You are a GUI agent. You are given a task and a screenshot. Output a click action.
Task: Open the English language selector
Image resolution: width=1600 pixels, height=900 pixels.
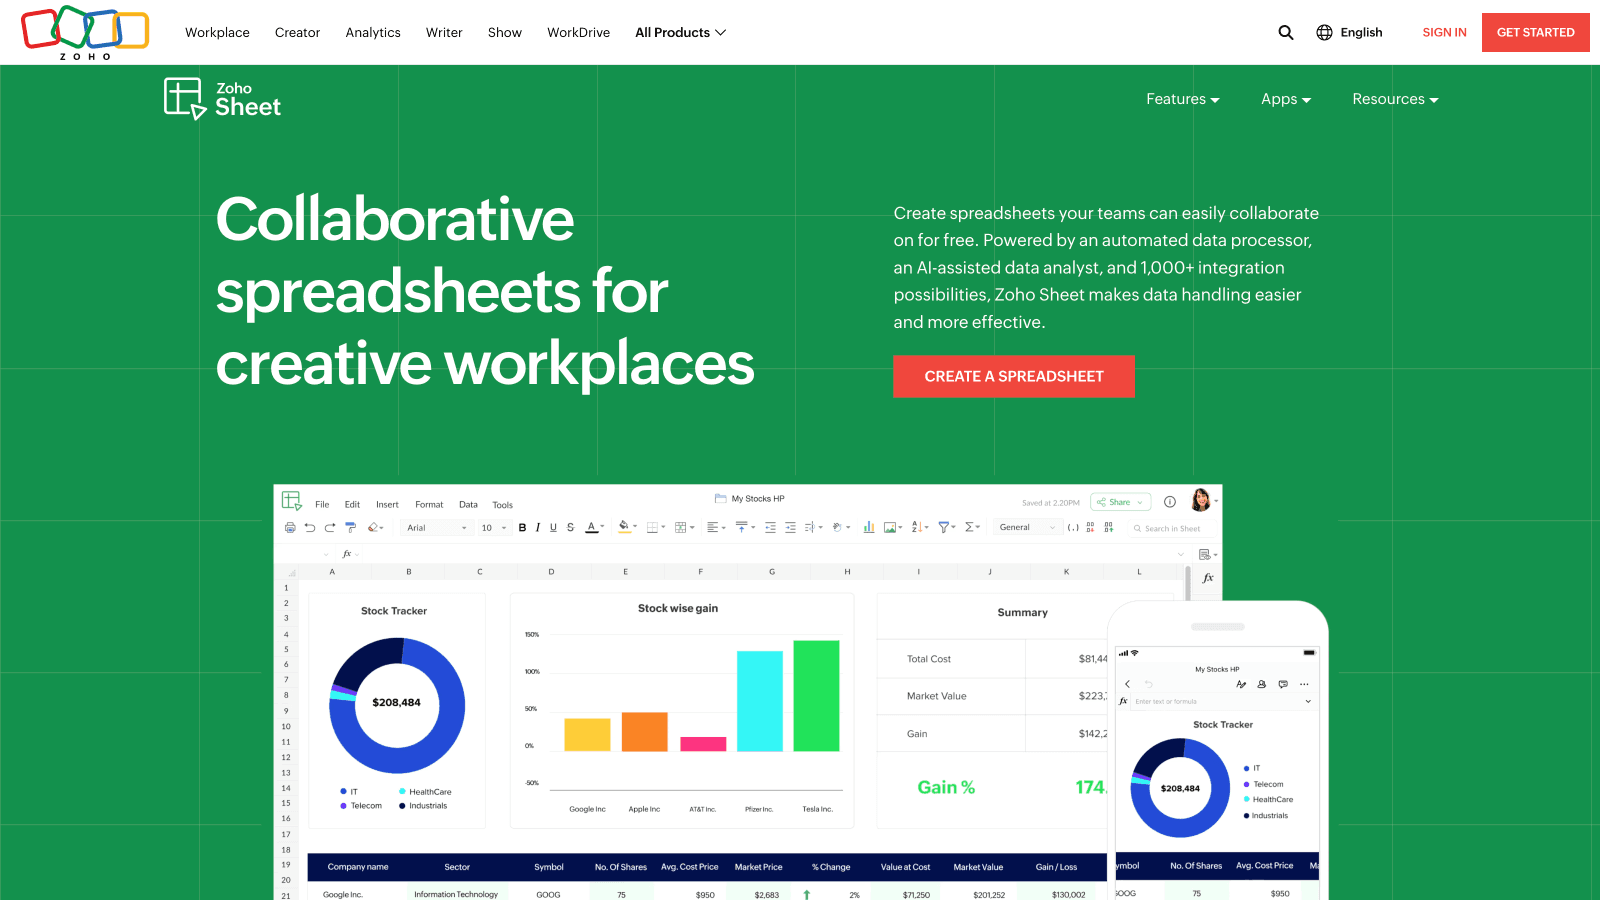[x=1349, y=32]
